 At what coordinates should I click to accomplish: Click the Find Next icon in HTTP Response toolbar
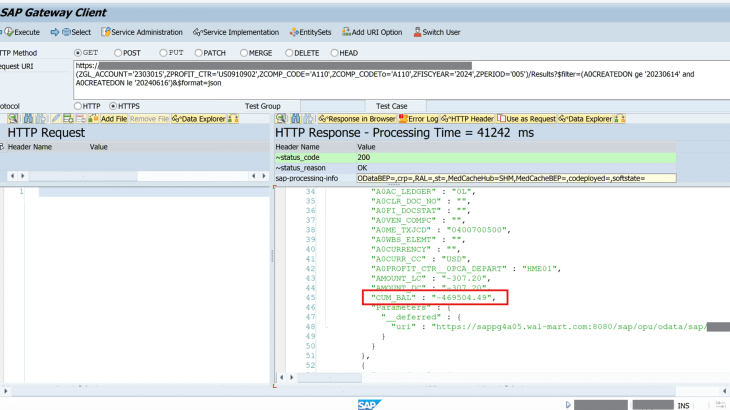point(308,119)
